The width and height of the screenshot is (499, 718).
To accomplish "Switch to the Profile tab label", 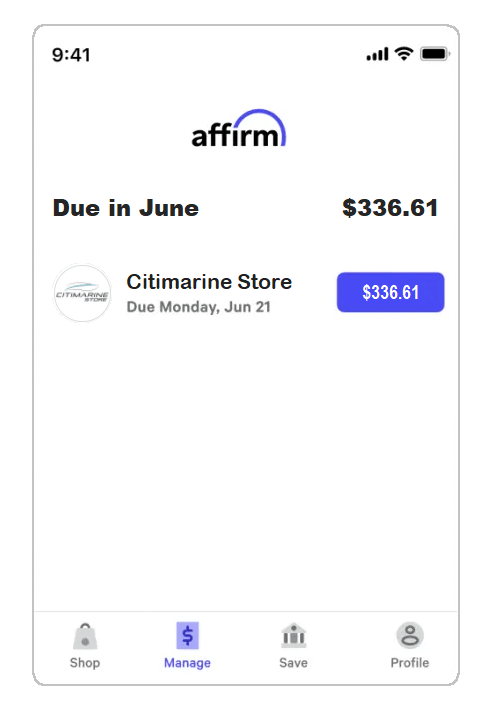I will pyautogui.click(x=410, y=663).
